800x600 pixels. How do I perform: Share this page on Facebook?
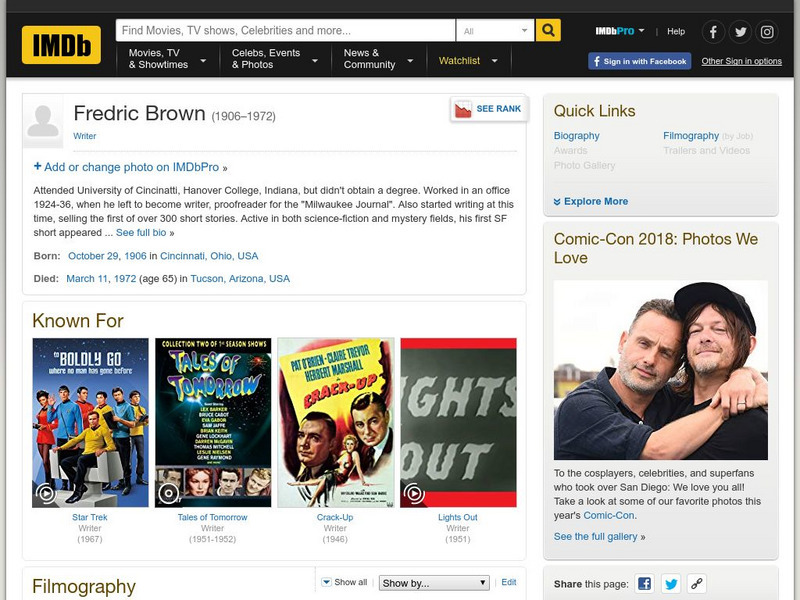click(644, 584)
